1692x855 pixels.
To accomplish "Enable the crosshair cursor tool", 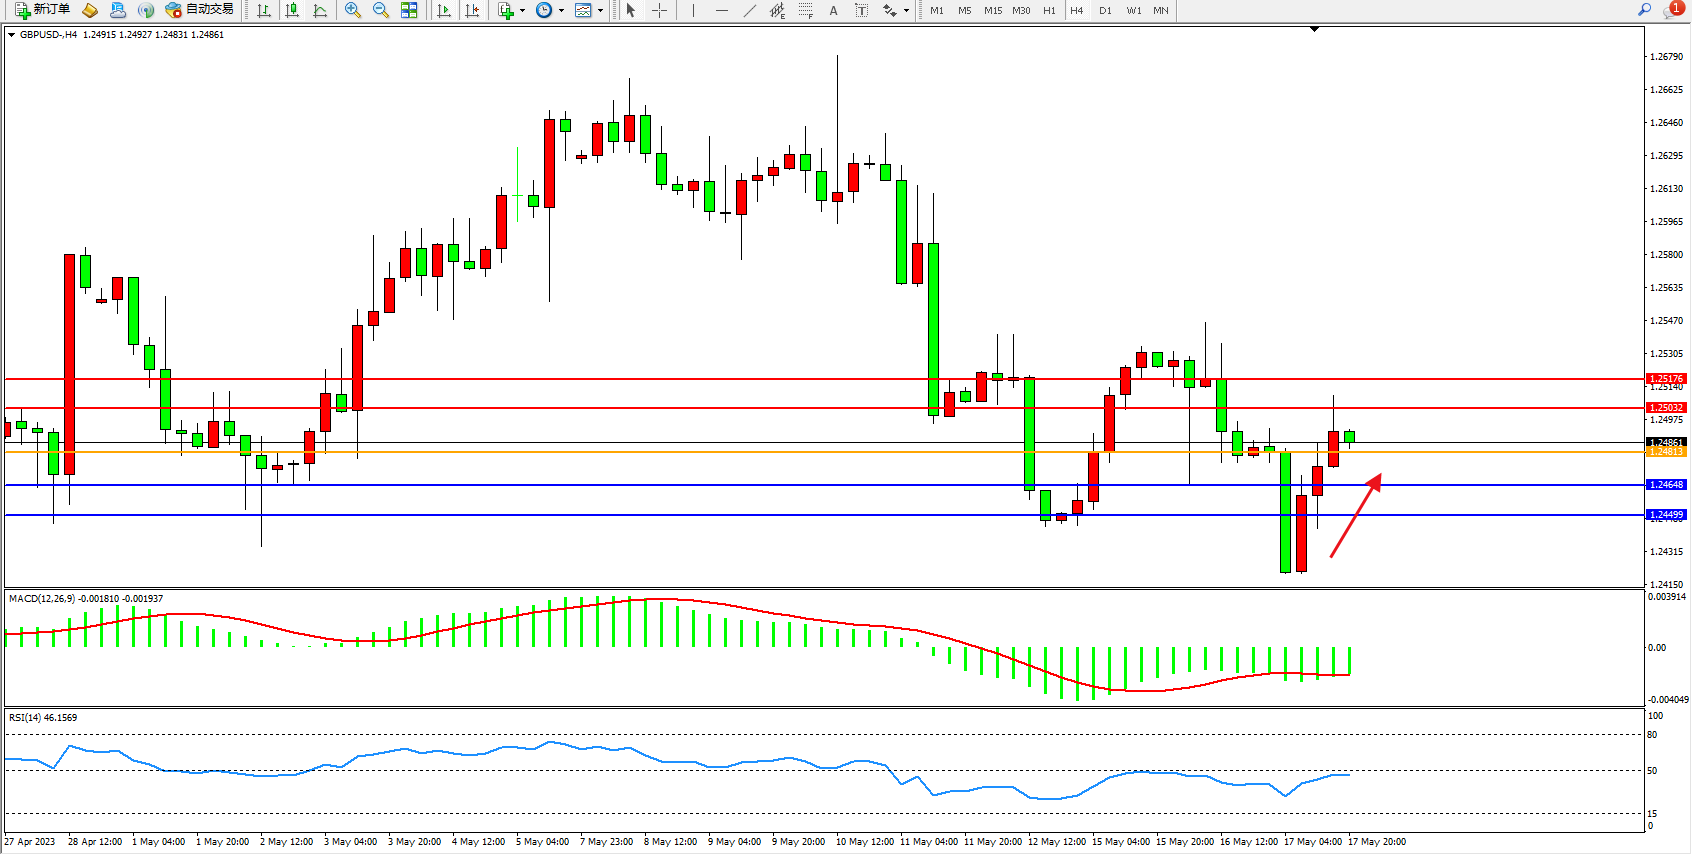I will [660, 10].
